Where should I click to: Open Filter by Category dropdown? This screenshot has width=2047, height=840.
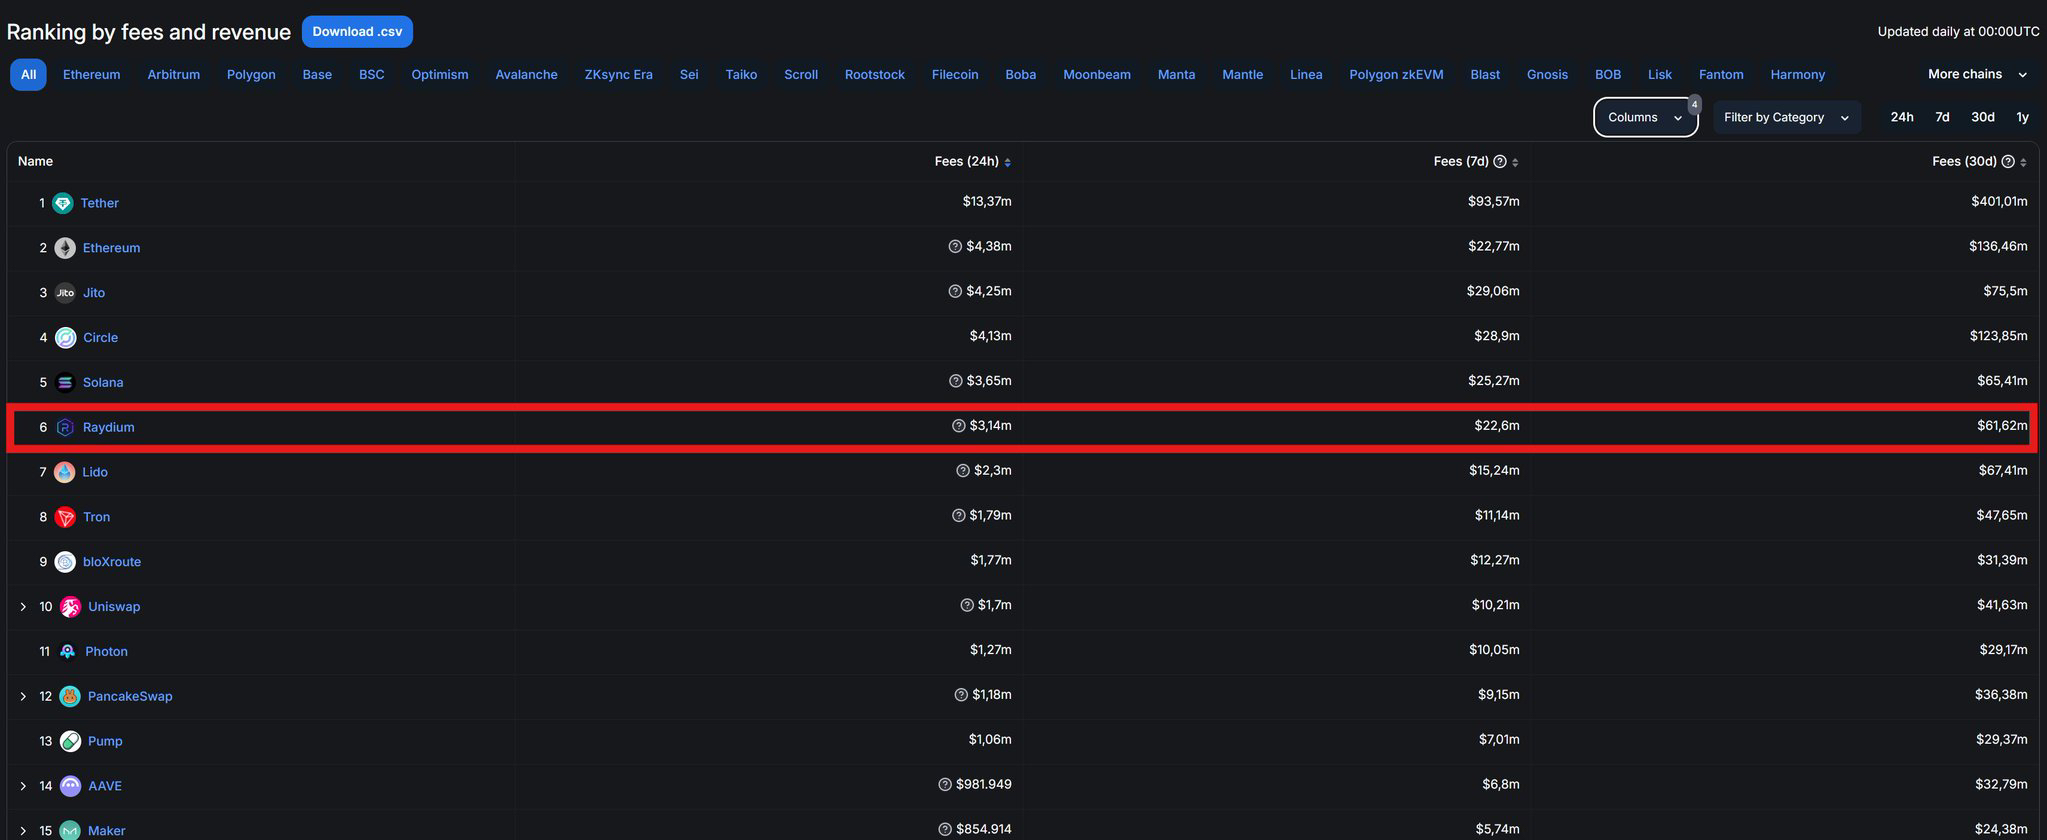(1787, 117)
